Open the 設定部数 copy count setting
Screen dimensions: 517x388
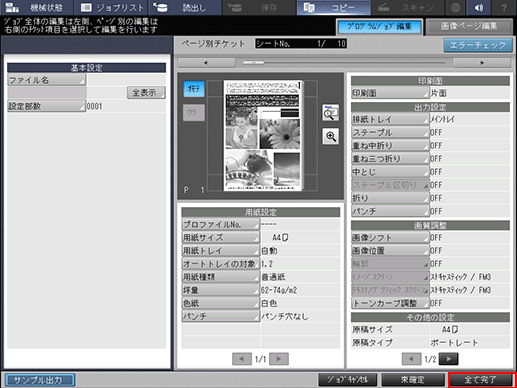[x=46, y=106]
